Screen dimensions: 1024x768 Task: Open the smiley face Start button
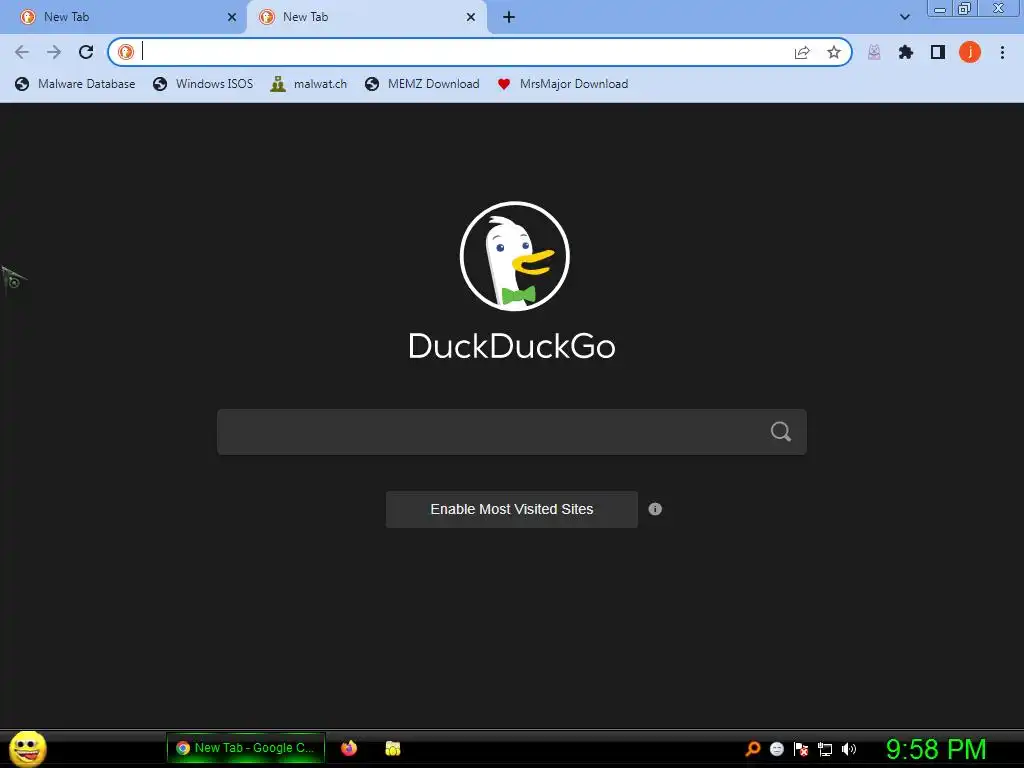[27, 748]
